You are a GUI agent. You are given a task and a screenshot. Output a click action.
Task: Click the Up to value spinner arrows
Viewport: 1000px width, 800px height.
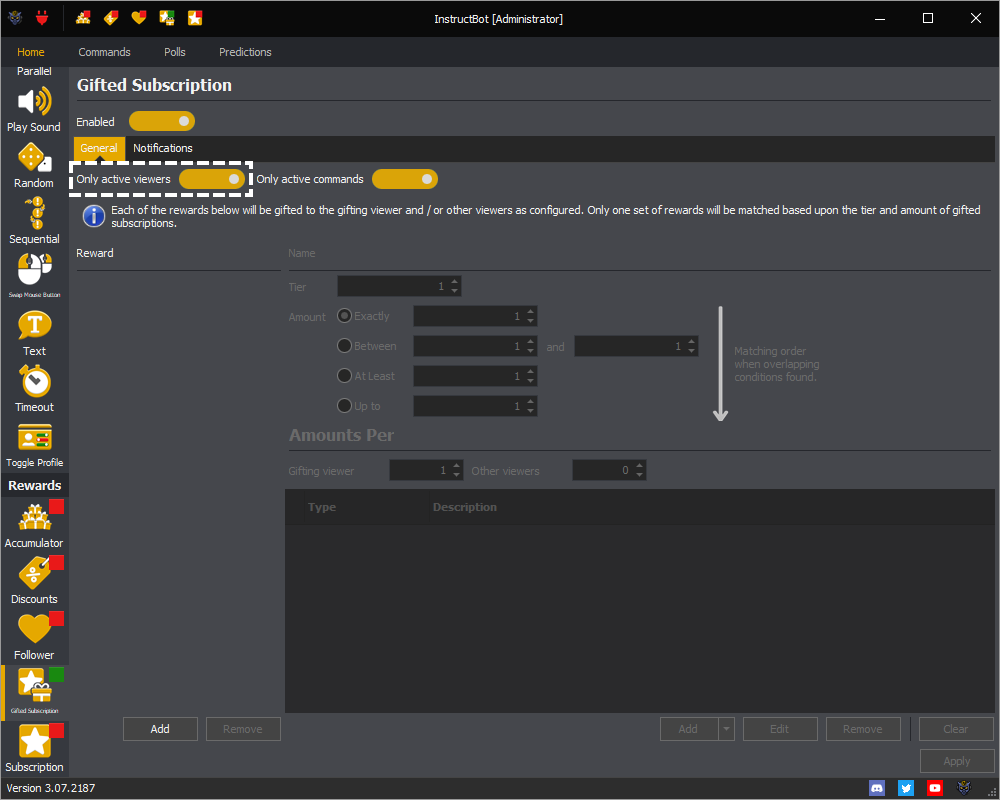(531, 406)
